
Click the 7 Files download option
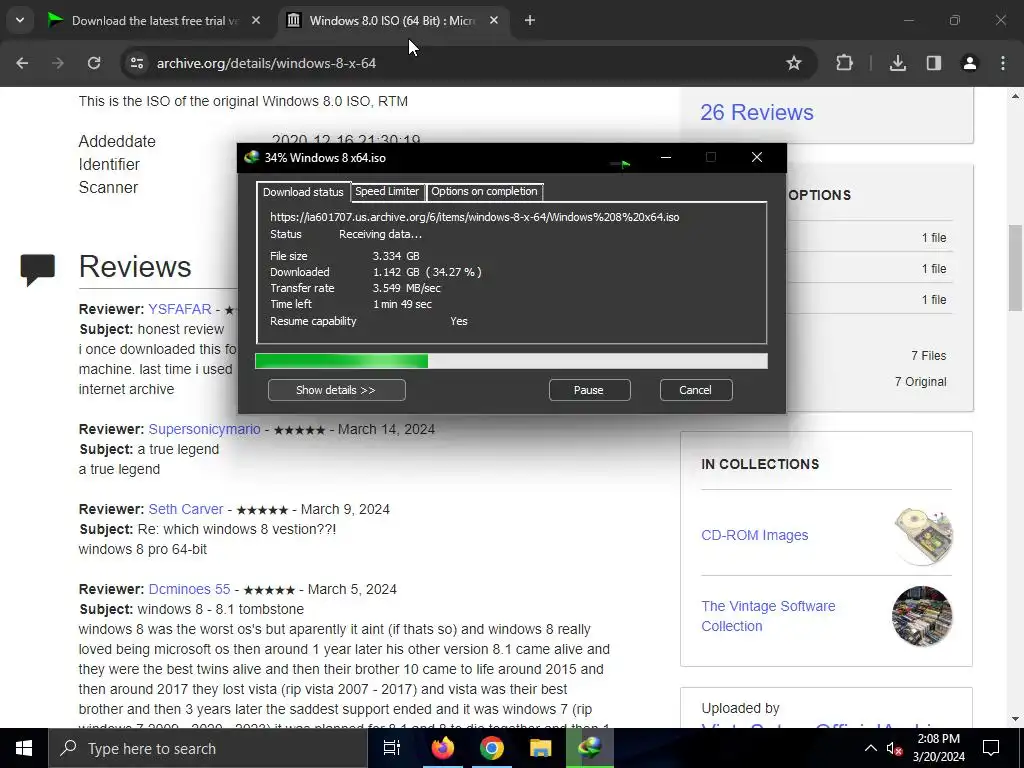tap(928, 356)
